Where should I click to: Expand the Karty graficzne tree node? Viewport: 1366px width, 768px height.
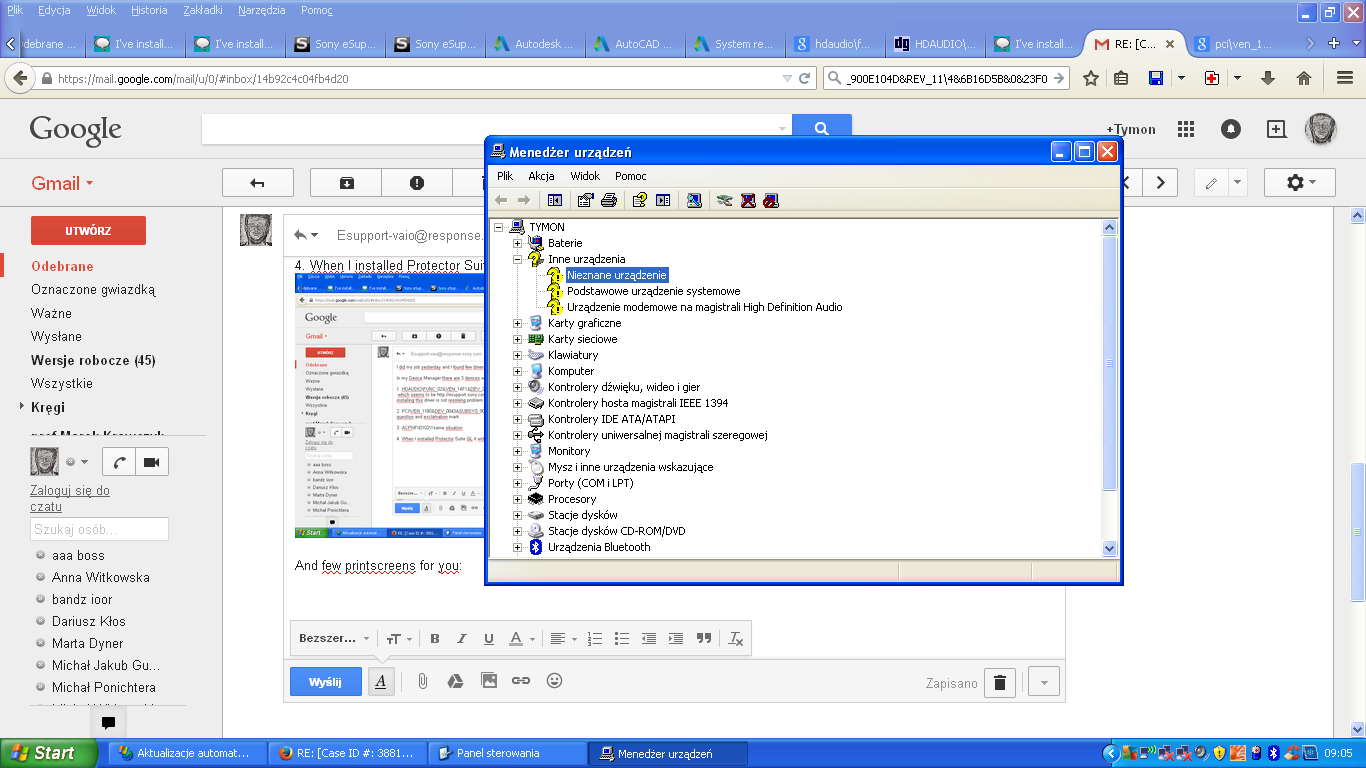tap(518, 323)
